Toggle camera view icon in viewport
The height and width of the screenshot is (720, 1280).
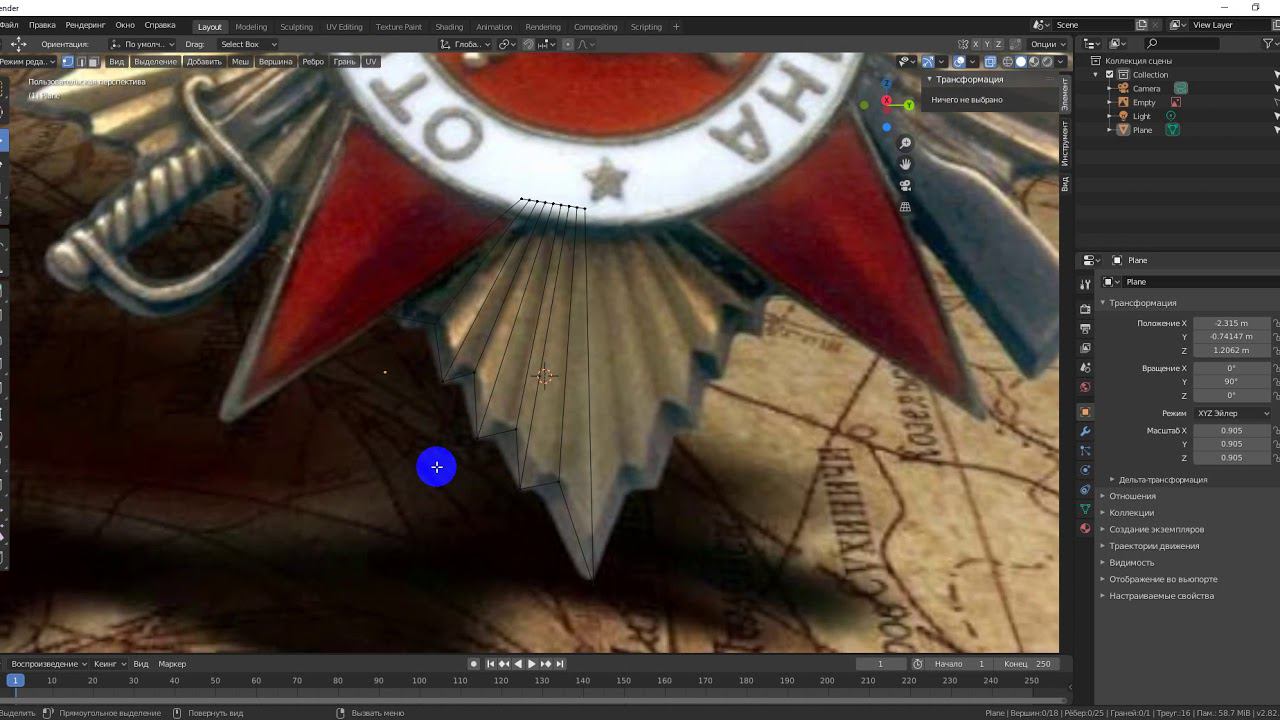905,185
